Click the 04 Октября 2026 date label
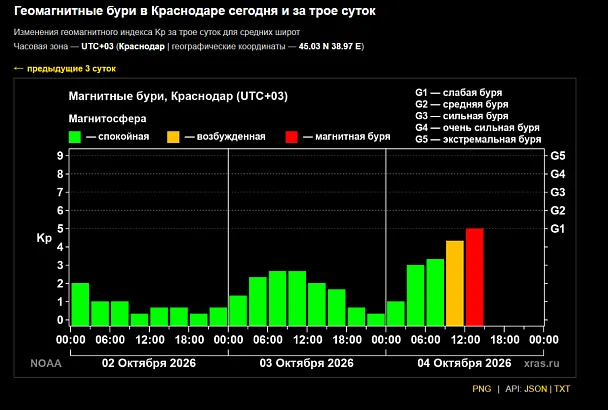Screen dimensions: 608x410 coord(464,363)
